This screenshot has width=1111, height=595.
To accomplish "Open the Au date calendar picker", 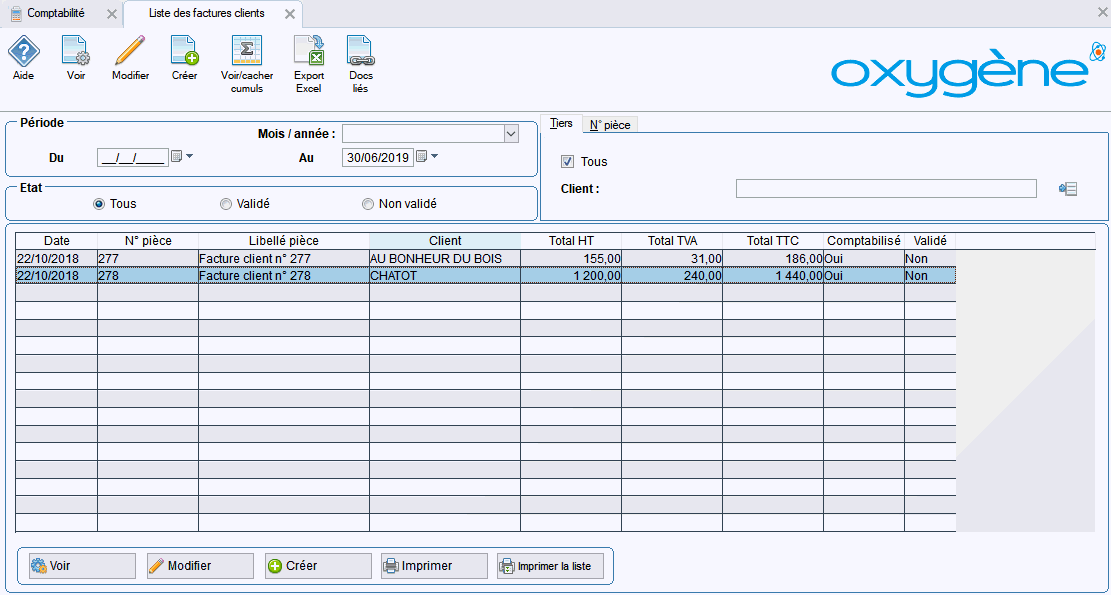I will point(422,157).
